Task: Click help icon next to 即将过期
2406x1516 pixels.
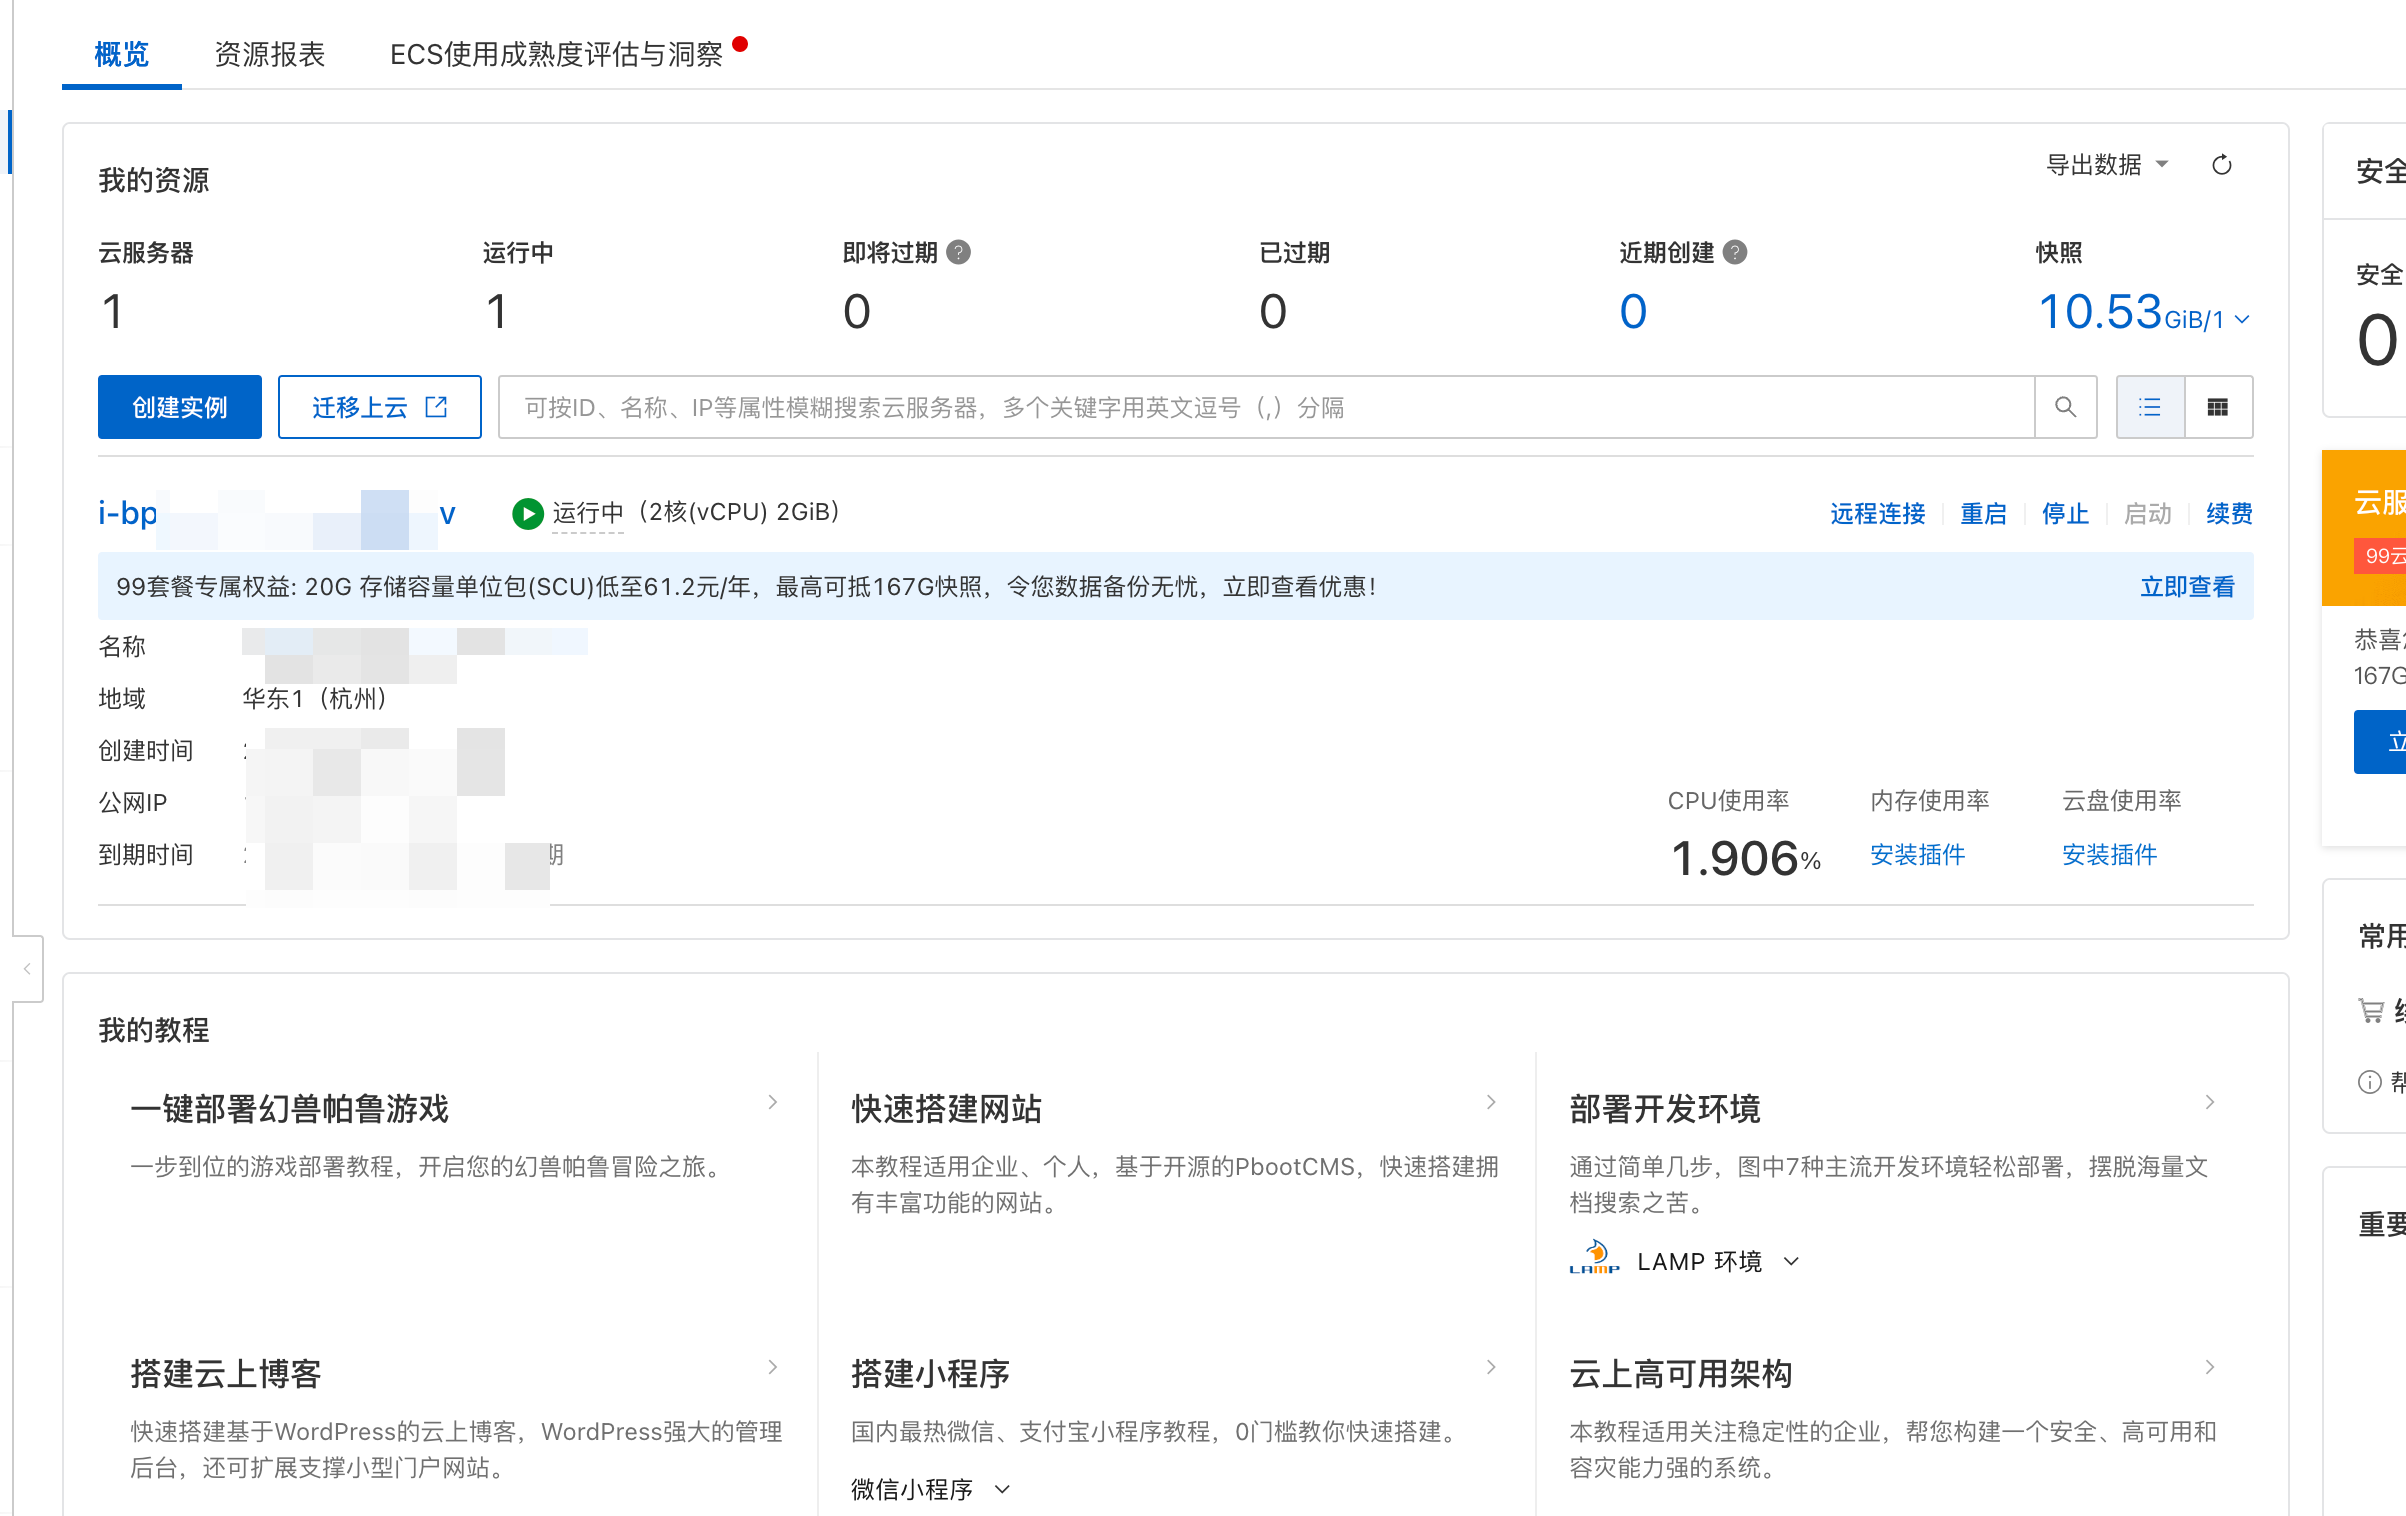Action: tap(958, 253)
